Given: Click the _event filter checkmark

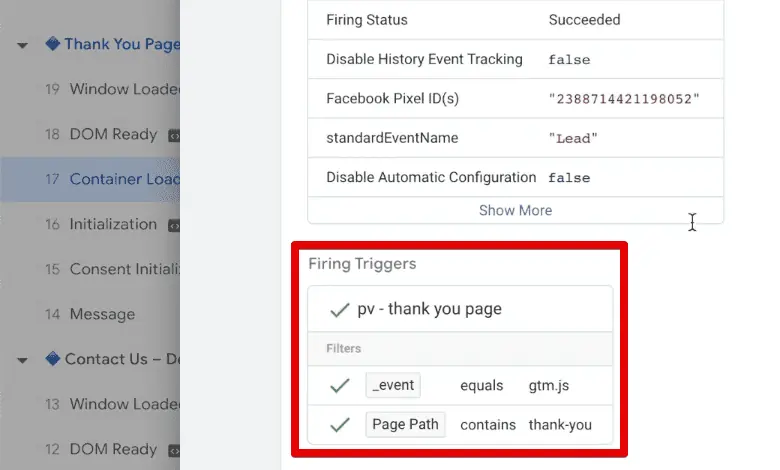Looking at the screenshot, I should pyautogui.click(x=340, y=385).
